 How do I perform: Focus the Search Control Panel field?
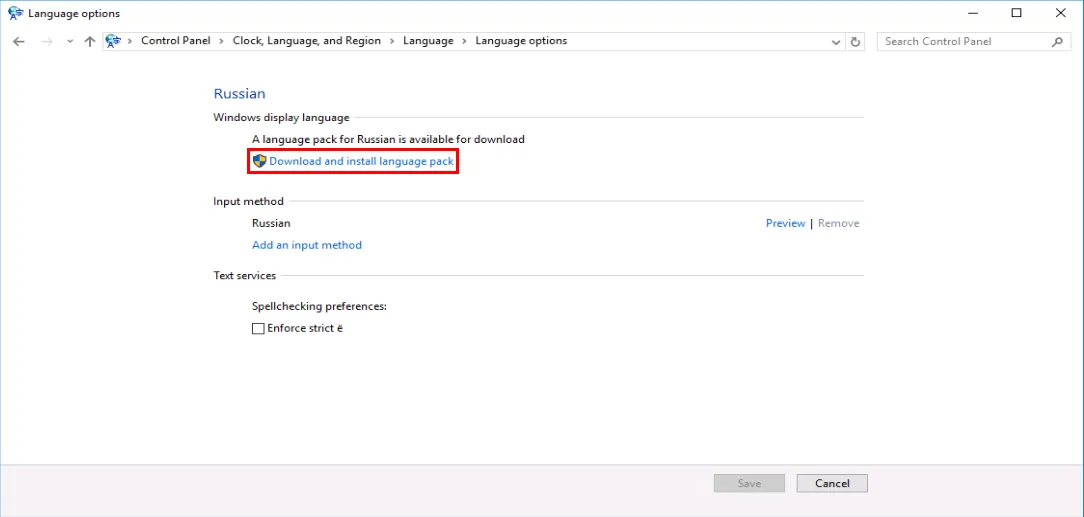point(965,42)
